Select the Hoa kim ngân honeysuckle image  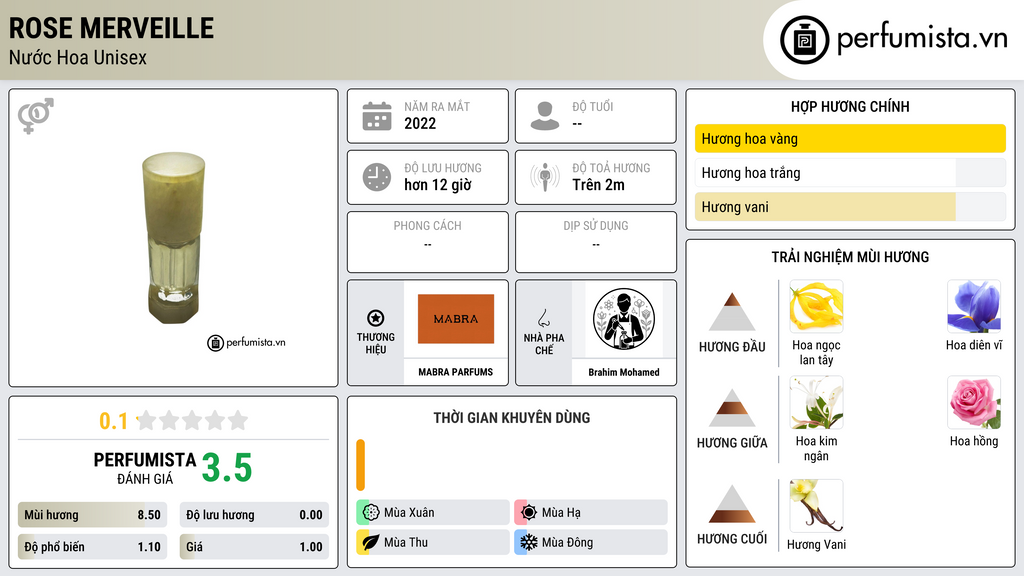tap(816, 402)
